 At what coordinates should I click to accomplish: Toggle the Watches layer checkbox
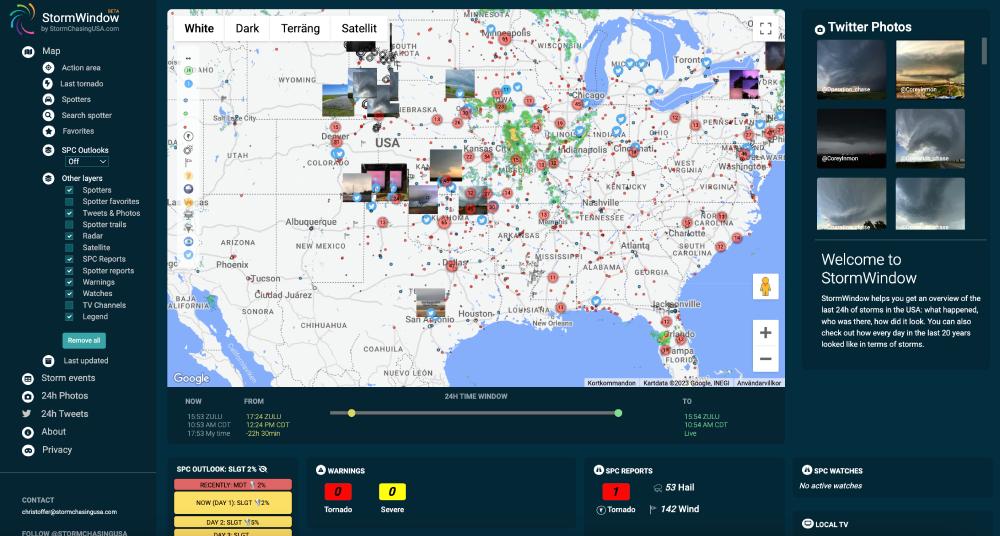[69, 294]
